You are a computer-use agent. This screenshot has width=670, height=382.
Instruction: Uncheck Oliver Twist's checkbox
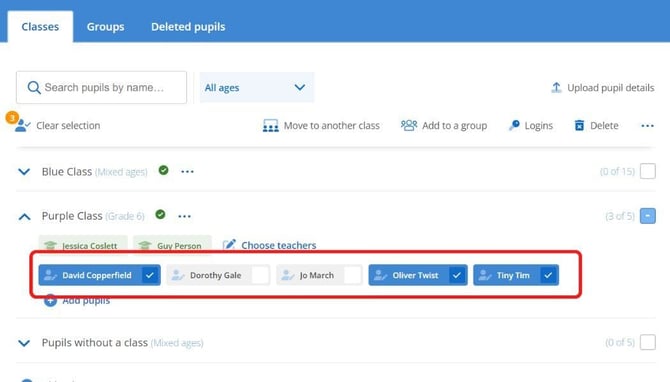tap(457, 275)
